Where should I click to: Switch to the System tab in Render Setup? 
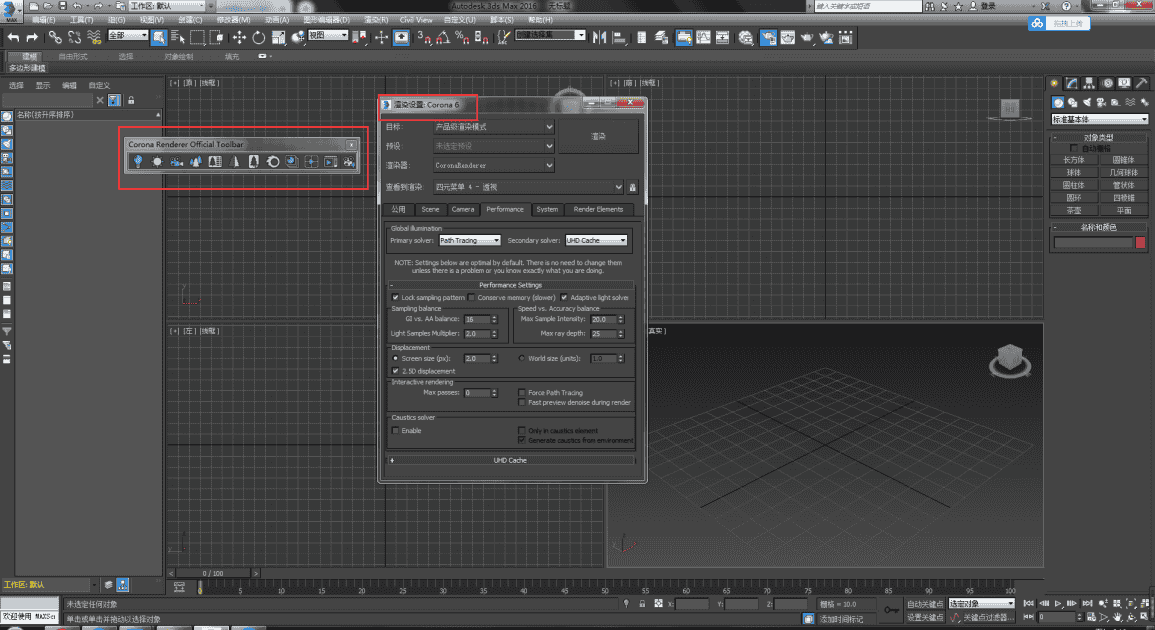pos(547,210)
